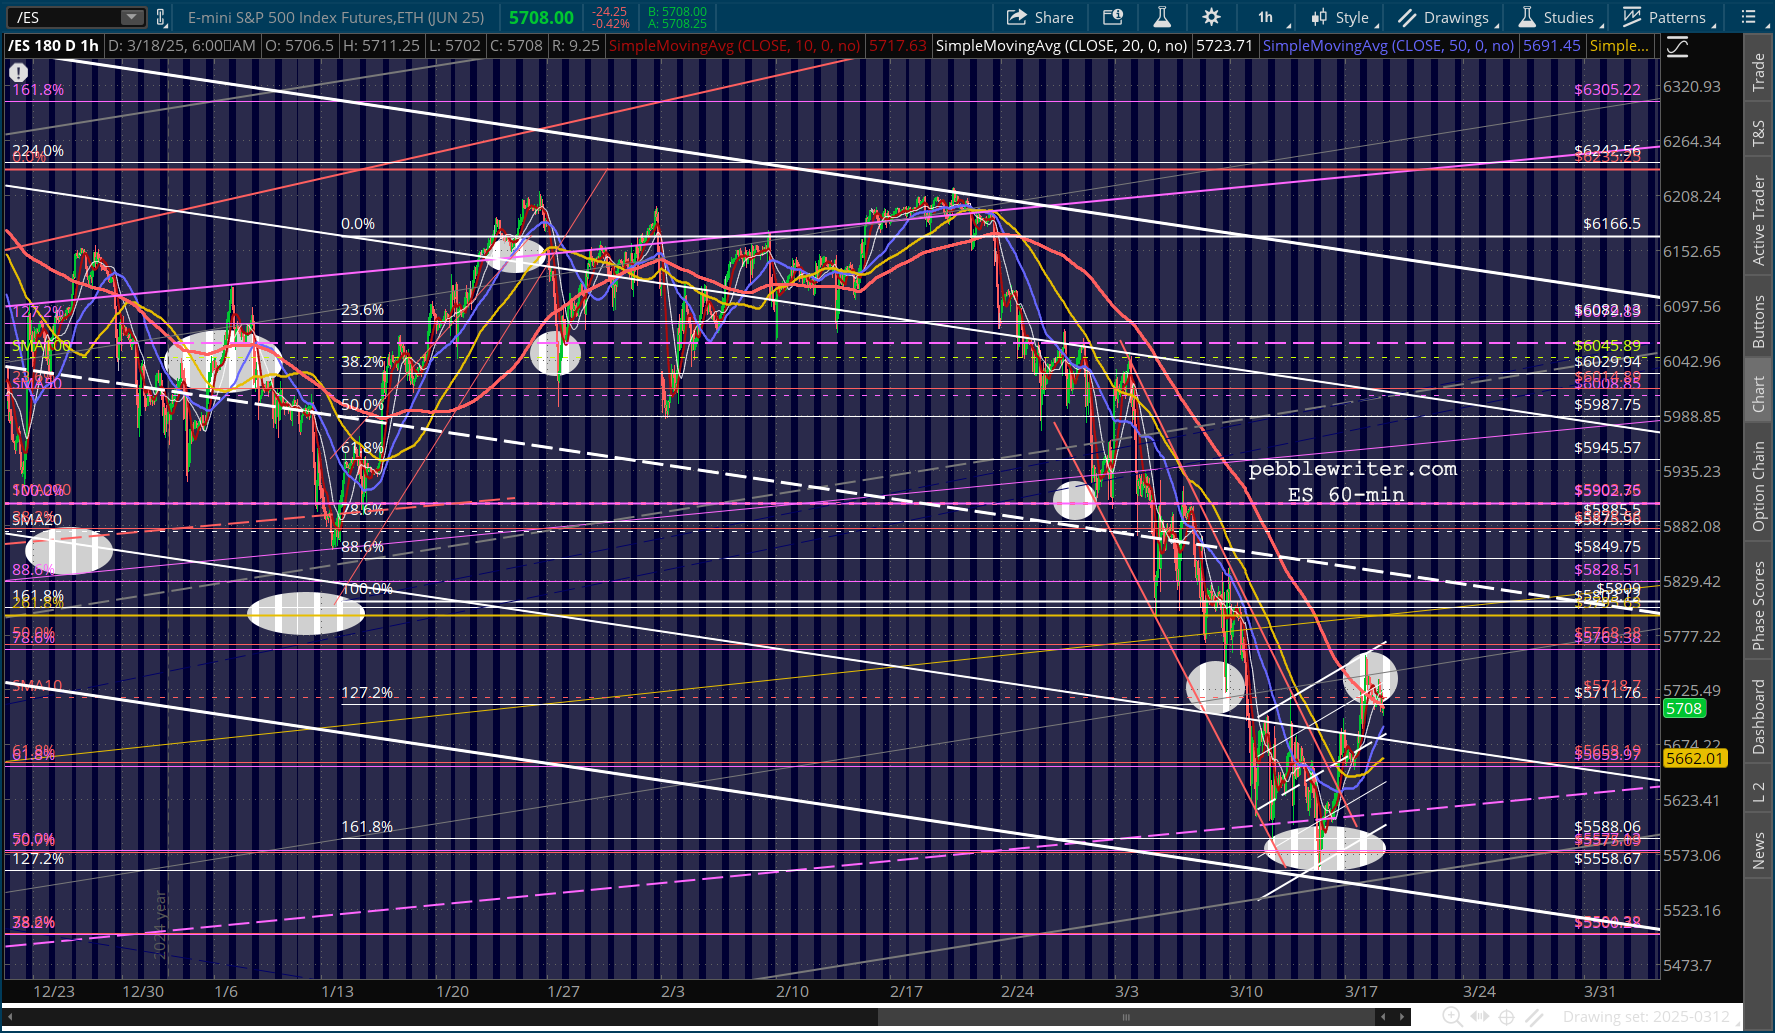Open chart settings gear icon
The width and height of the screenshot is (1775, 1033).
coord(1211,17)
